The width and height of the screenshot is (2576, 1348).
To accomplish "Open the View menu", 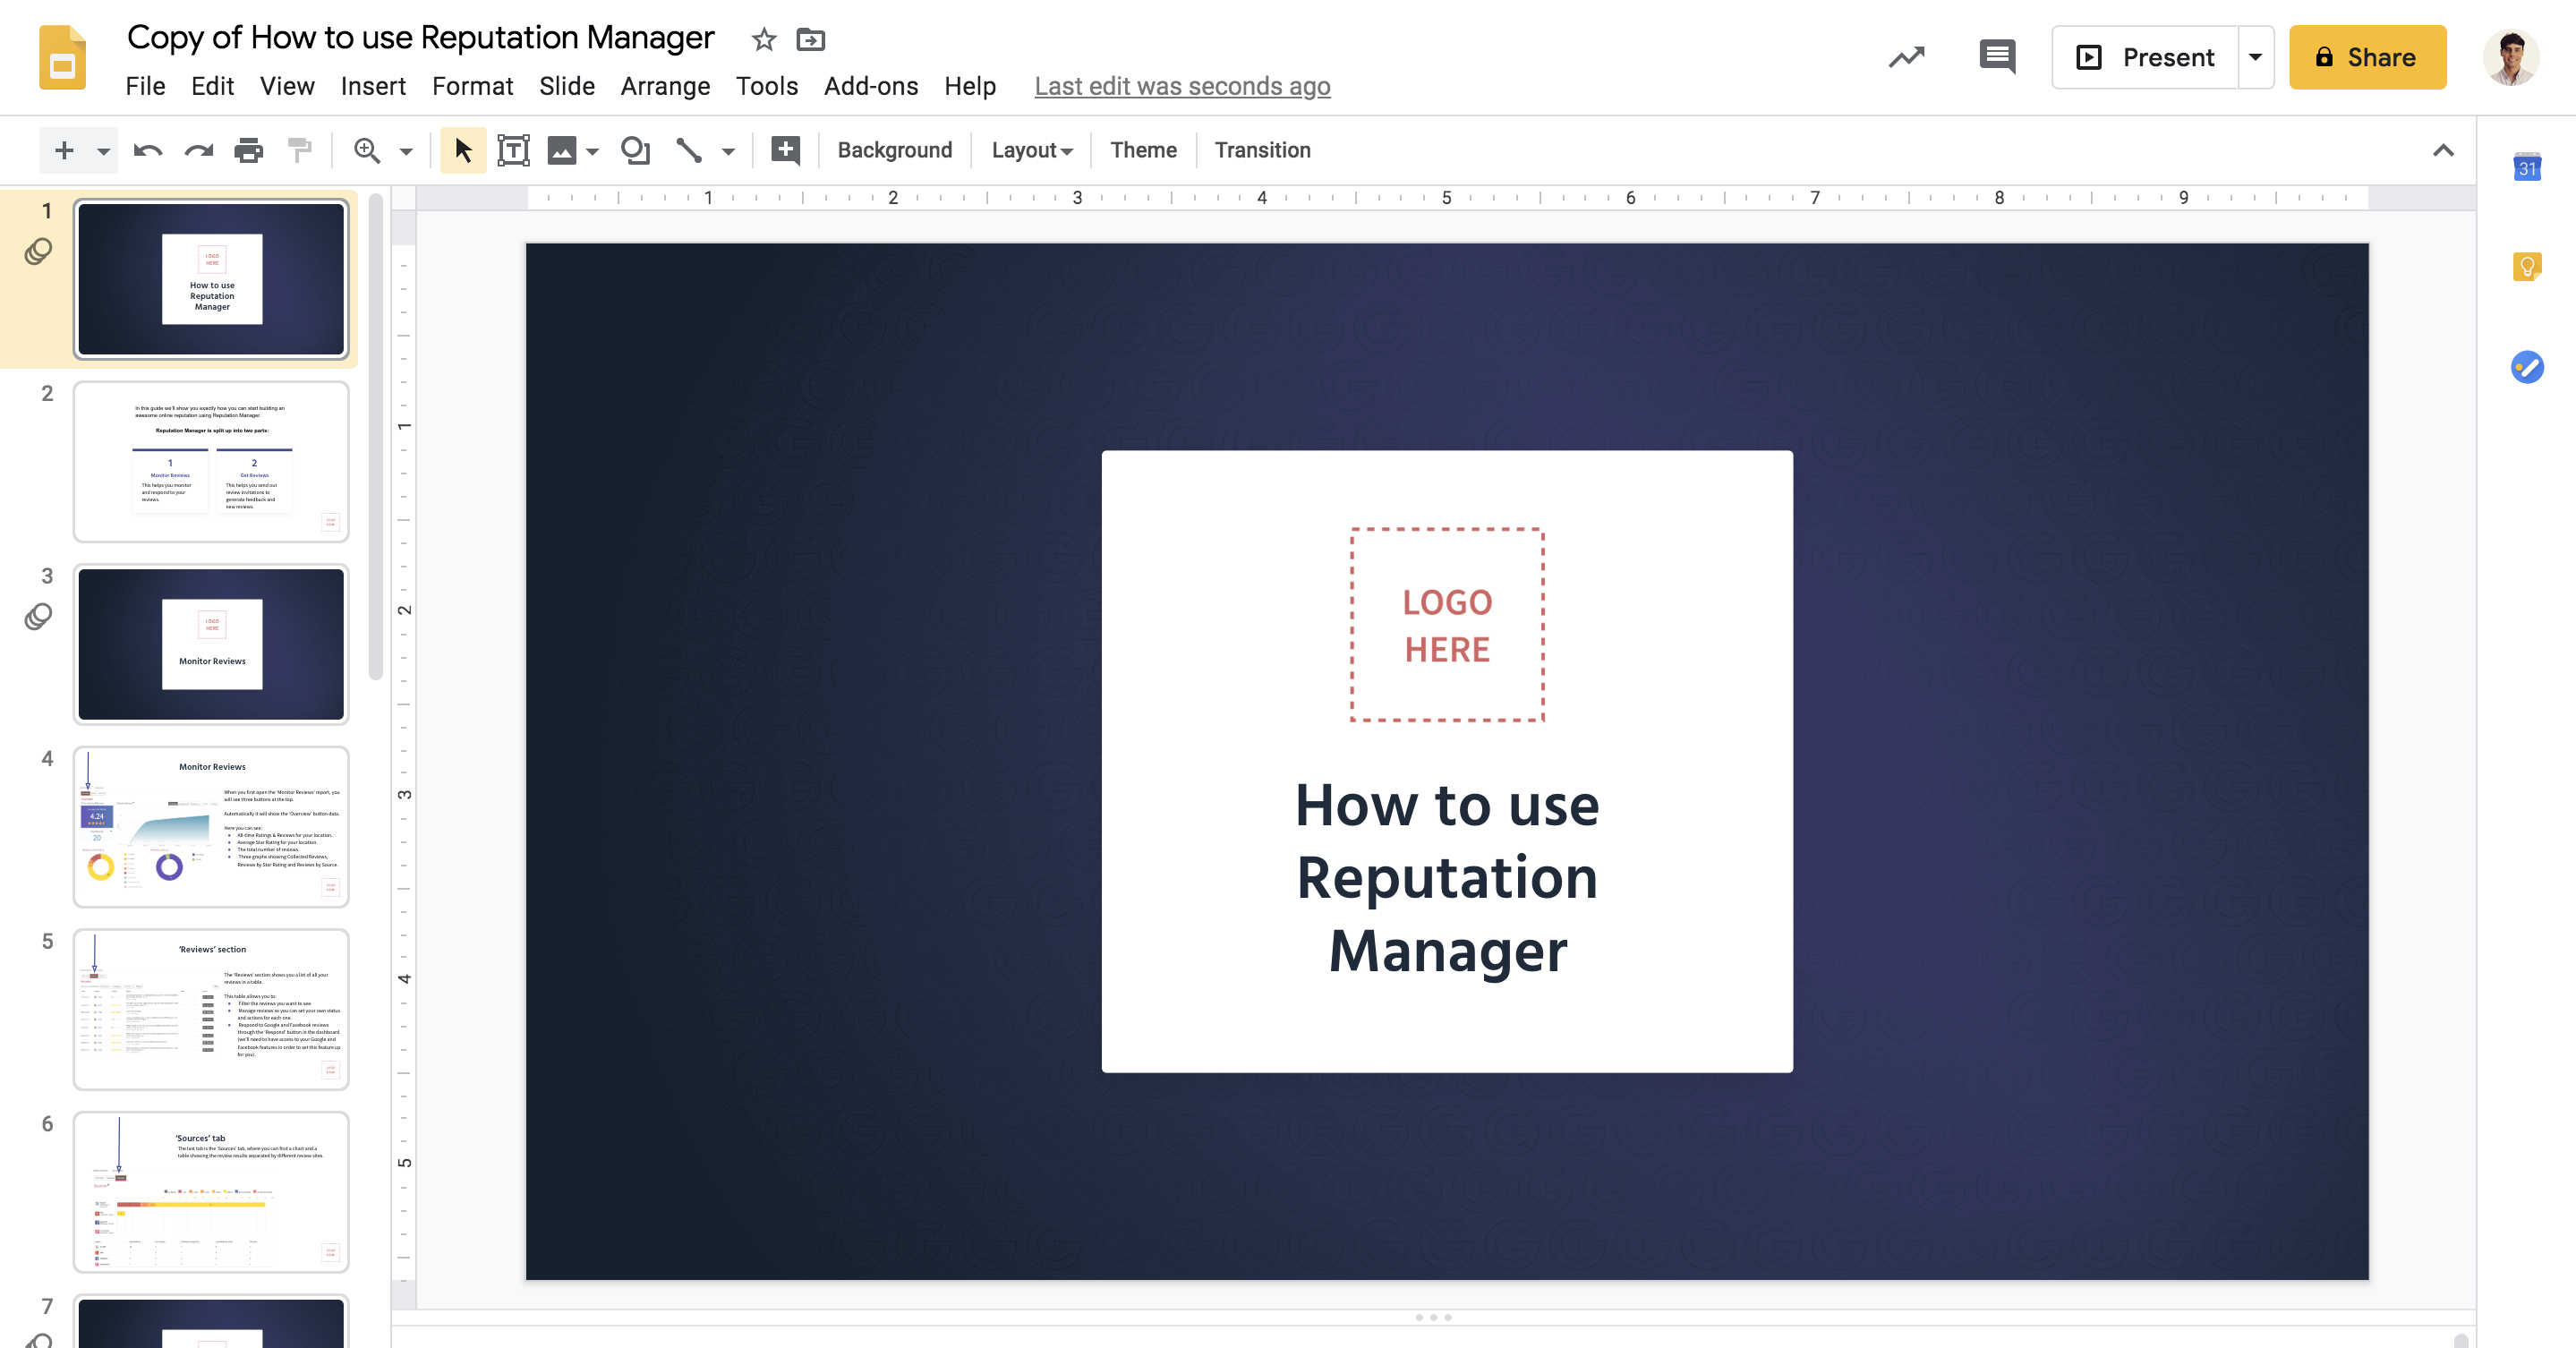I will pos(287,87).
